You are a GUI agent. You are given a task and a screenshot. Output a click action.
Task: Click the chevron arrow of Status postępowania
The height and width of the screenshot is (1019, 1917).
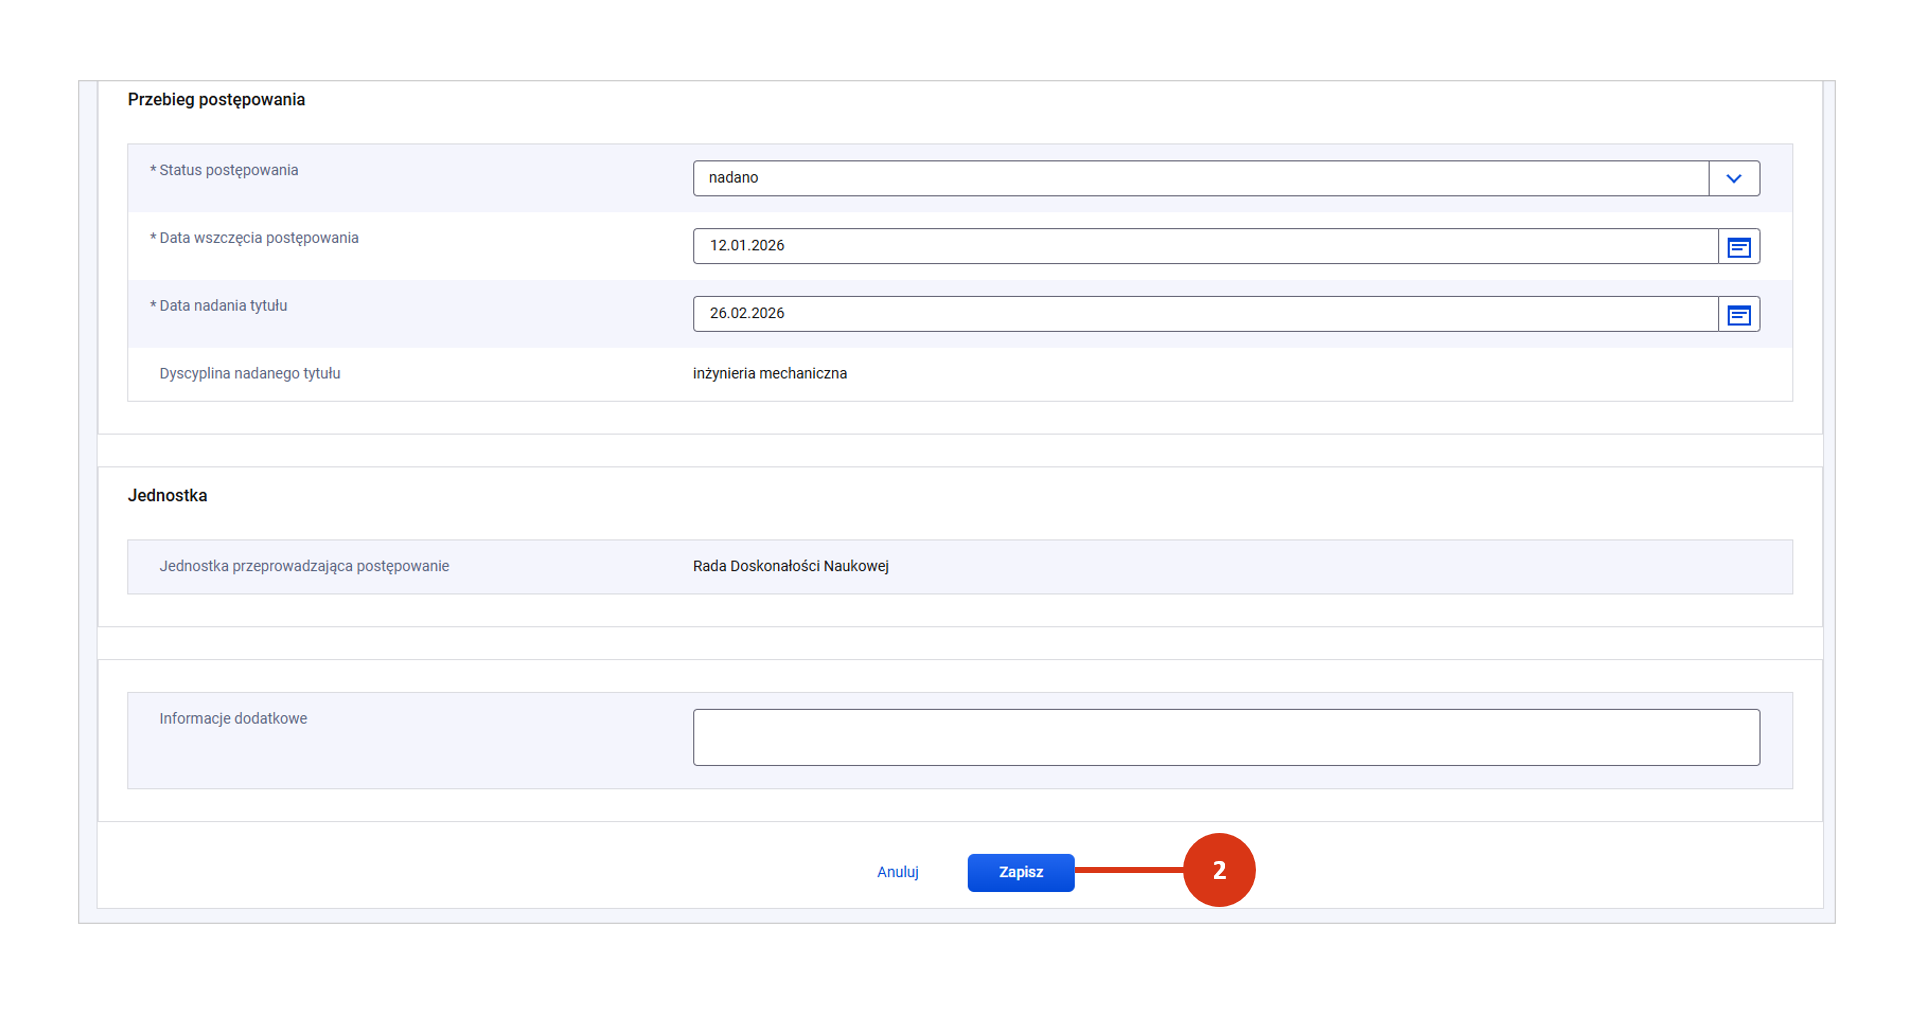click(x=1733, y=179)
